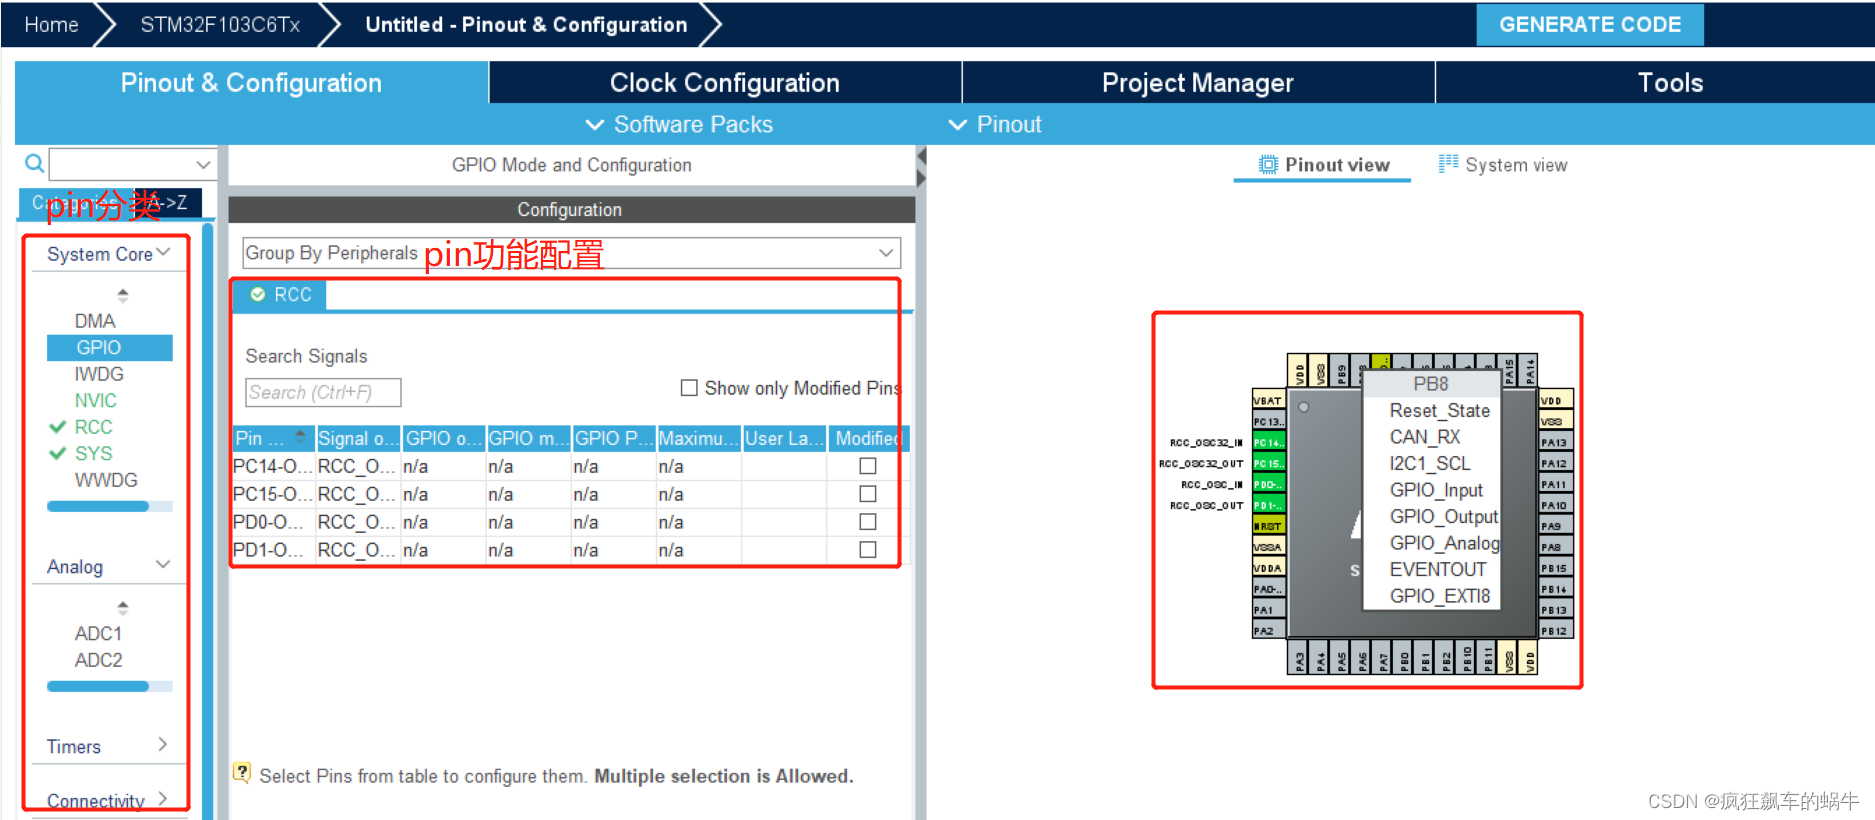Click the PA3 pin on chip bottom
1875x820 pixels.
(x=1299, y=658)
